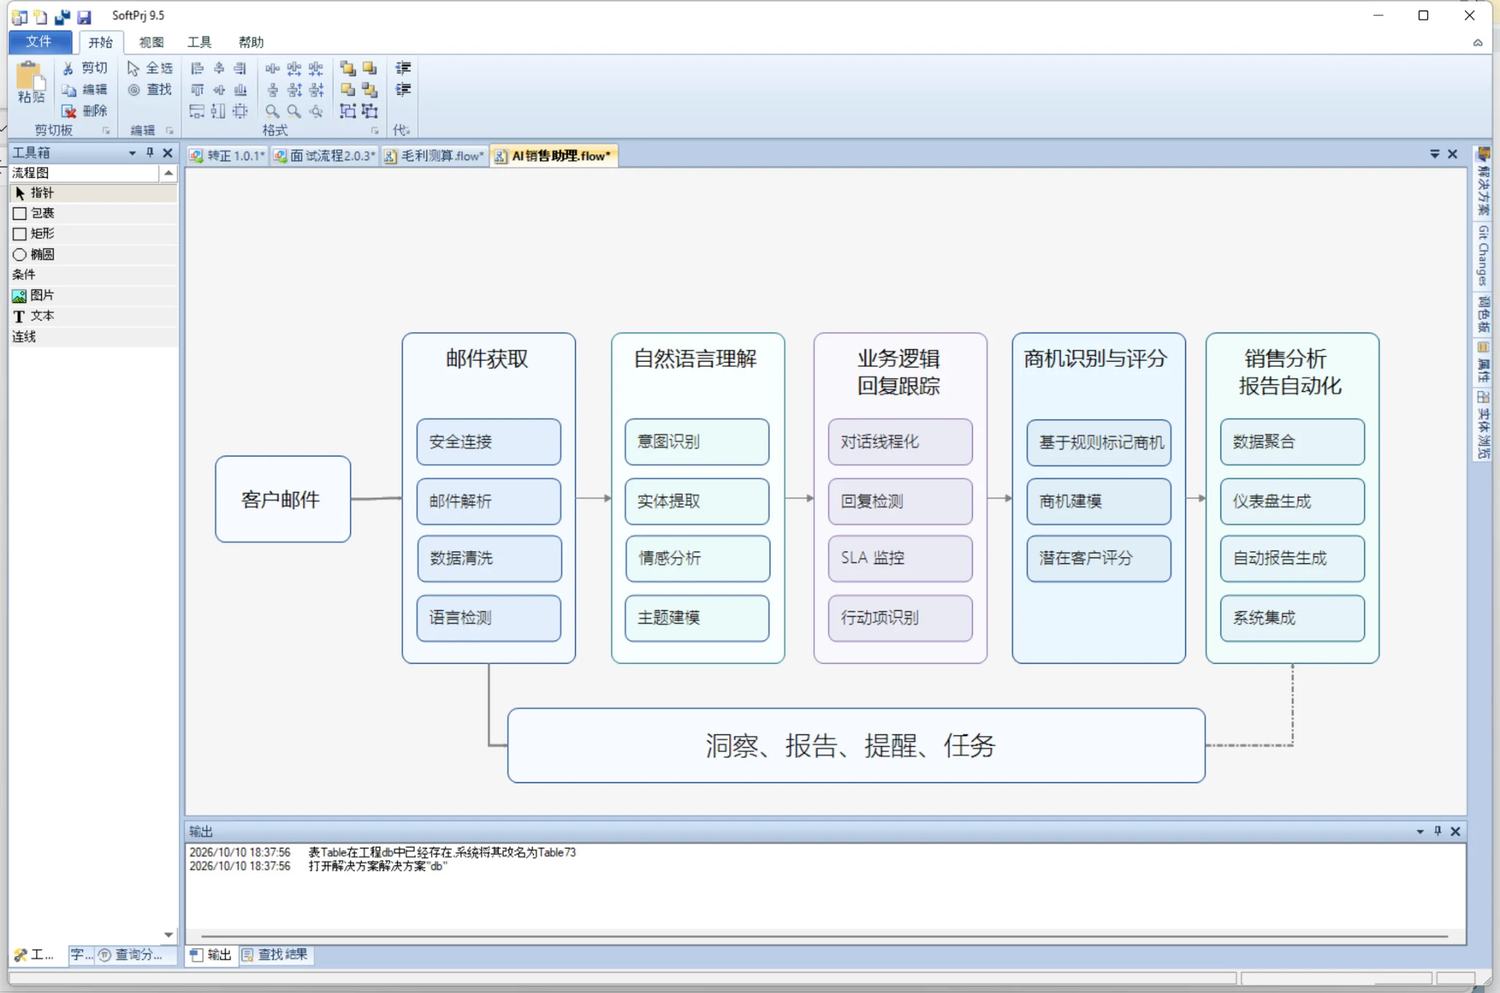This screenshot has width=1500, height=993.
Task: Select the 洞察、报告、提醒、任务 box on canvas
Action: pyautogui.click(x=856, y=745)
